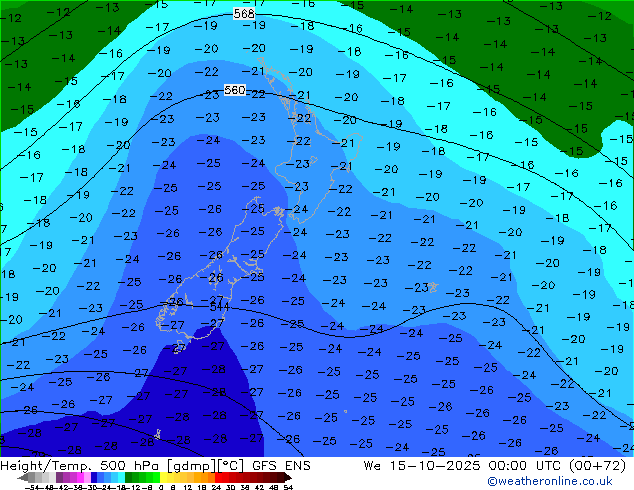Click the gray left arrow of the color bar

tap(23, 477)
